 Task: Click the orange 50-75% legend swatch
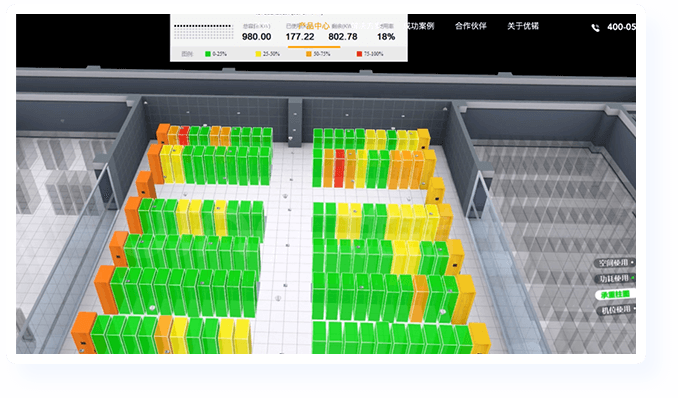[309, 54]
